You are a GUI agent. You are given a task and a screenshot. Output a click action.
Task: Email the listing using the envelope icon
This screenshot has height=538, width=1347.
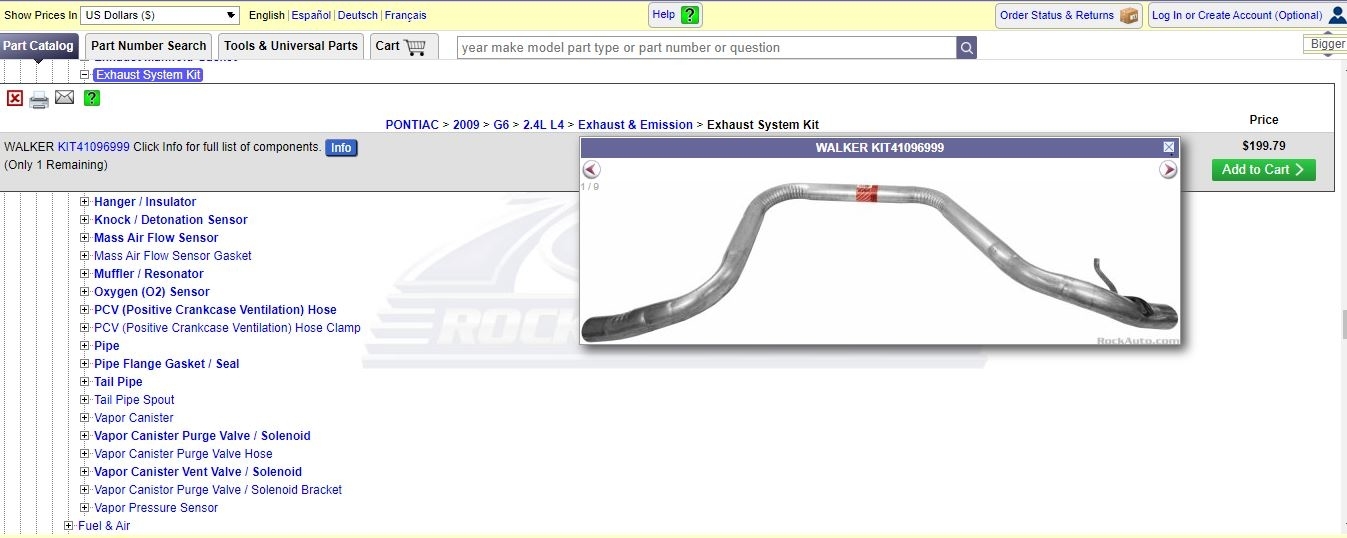[65, 97]
